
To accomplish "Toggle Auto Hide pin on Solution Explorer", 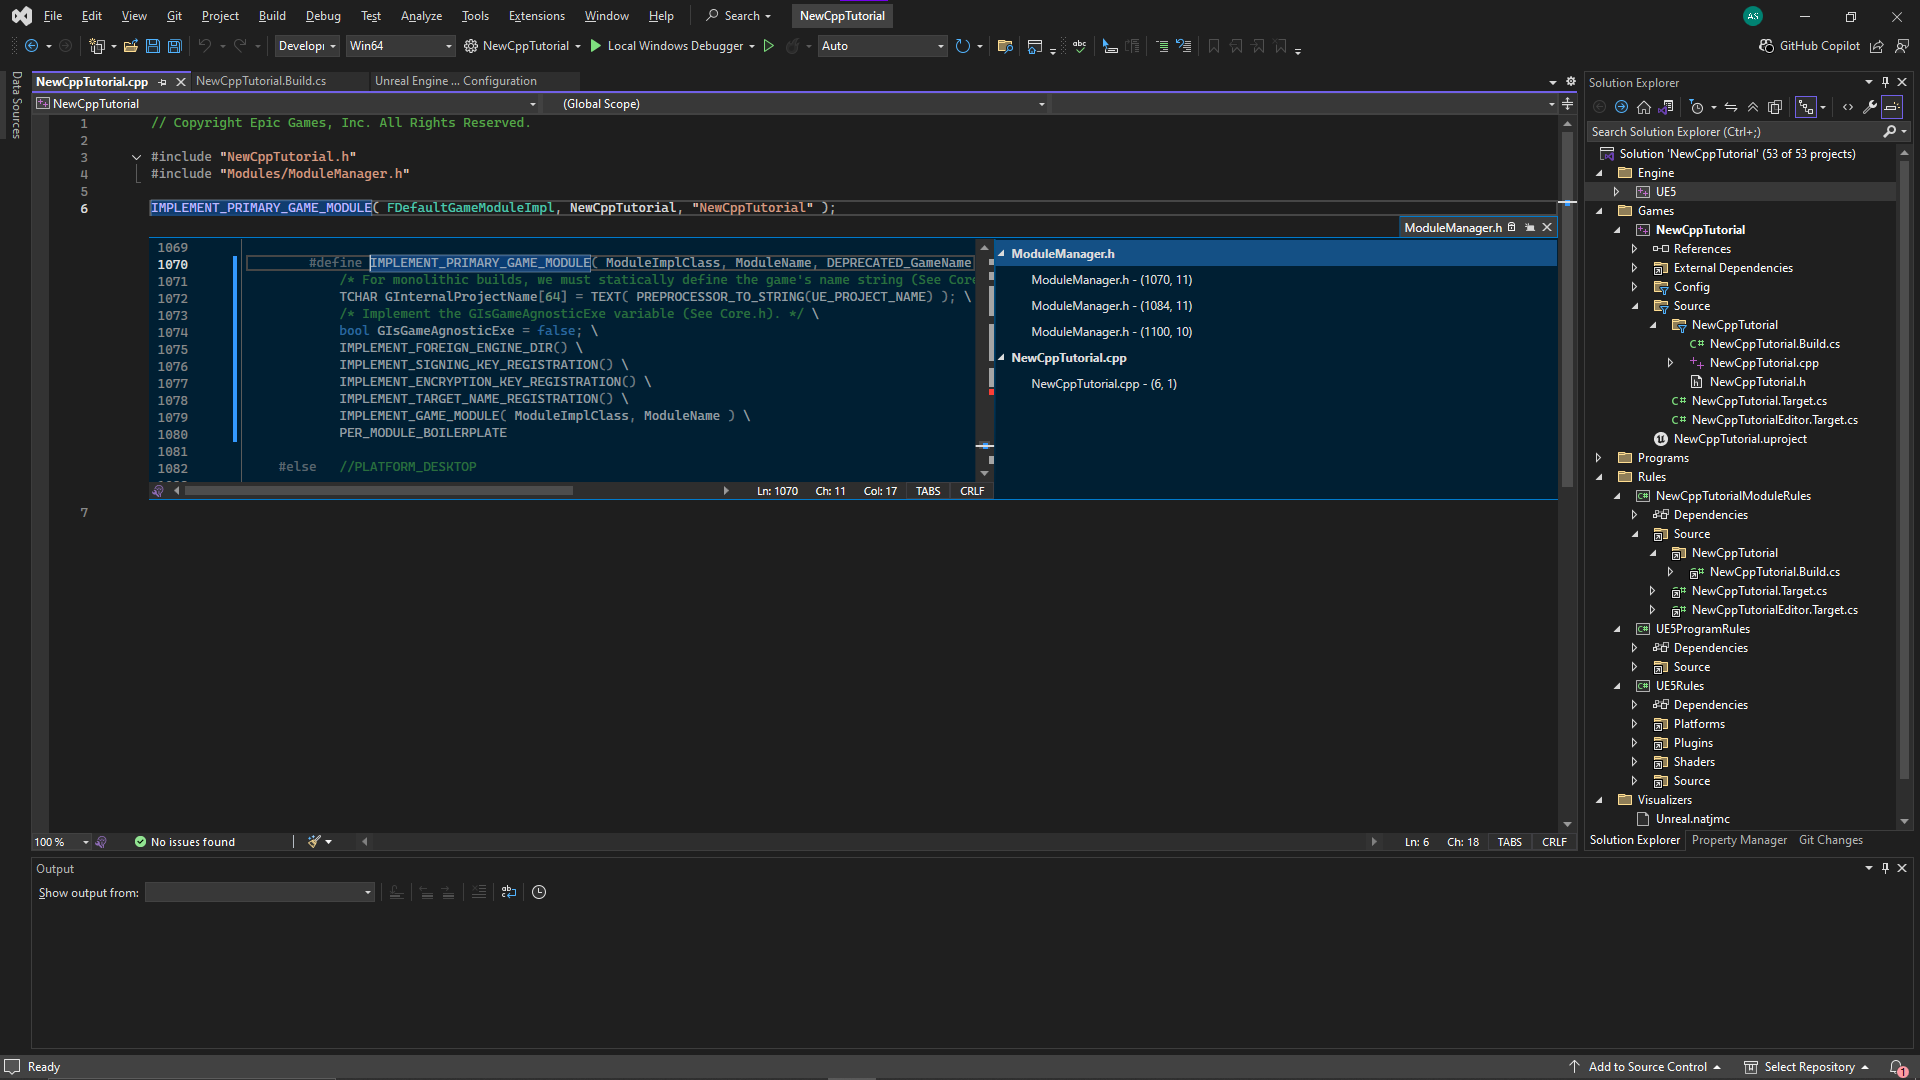I will click(1885, 83).
